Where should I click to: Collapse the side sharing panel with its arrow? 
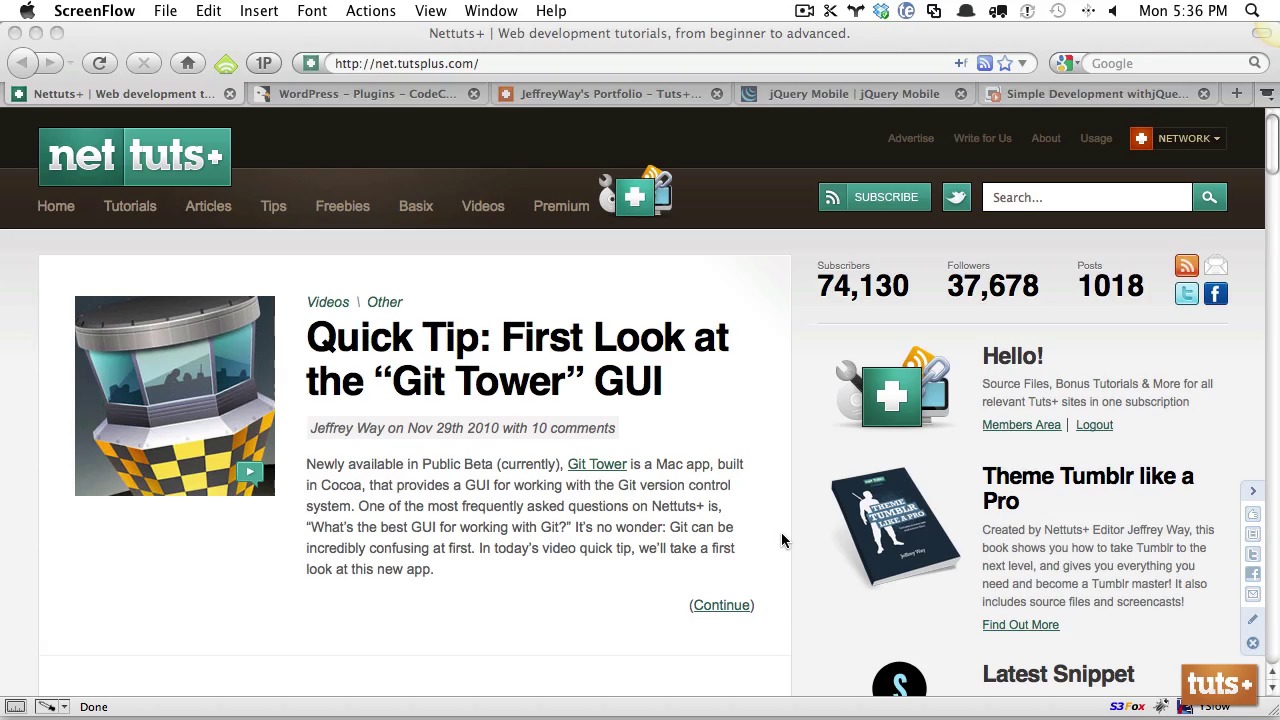point(1253,491)
